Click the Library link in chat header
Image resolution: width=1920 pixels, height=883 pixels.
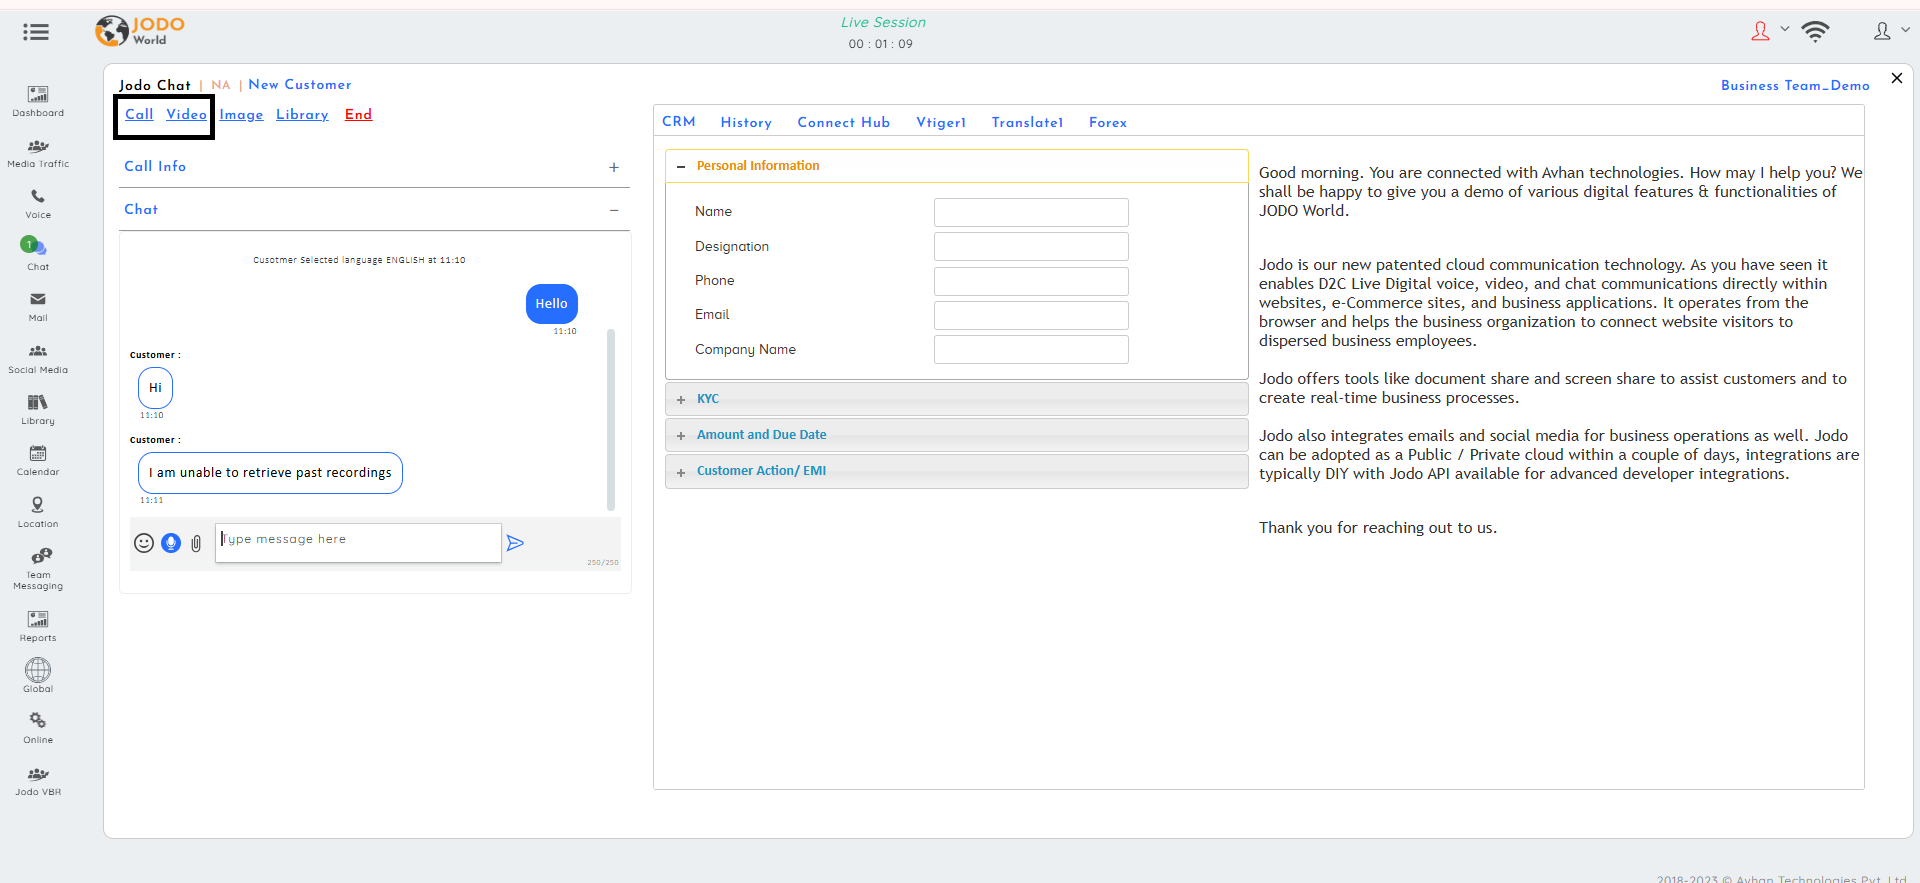click(x=302, y=114)
